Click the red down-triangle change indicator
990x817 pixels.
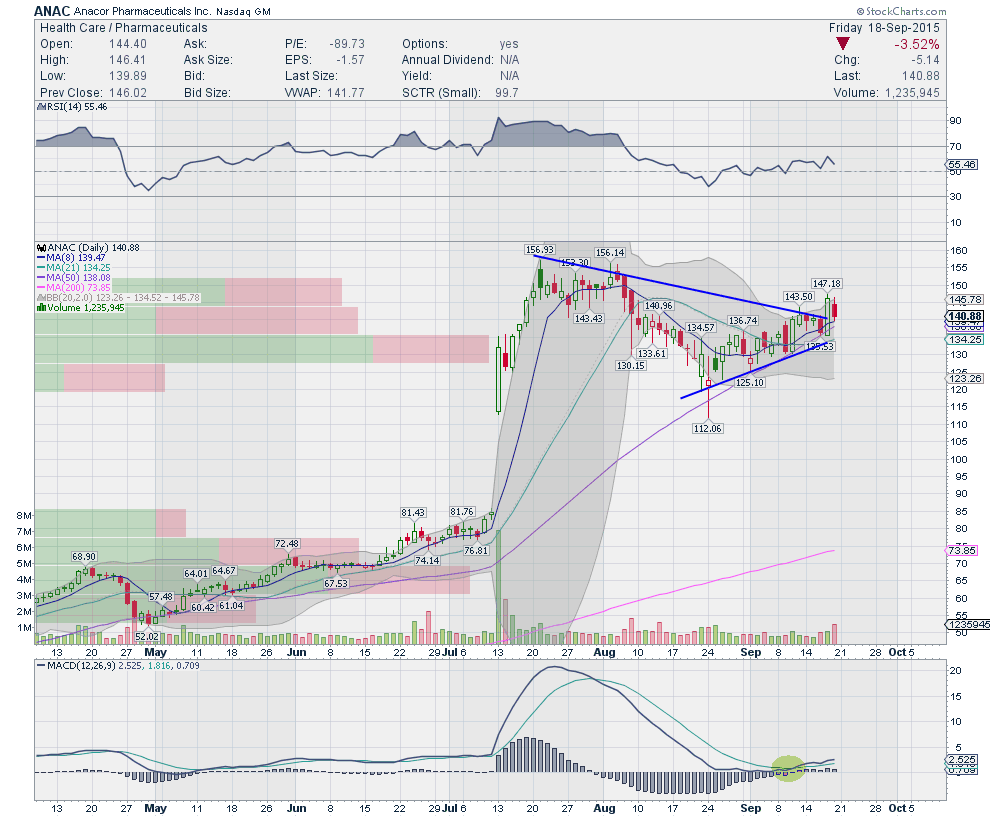842,44
